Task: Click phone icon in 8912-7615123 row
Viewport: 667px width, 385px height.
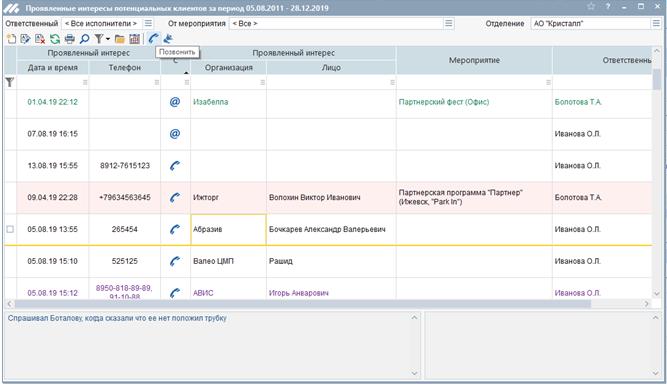Action: [x=175, y=165]
